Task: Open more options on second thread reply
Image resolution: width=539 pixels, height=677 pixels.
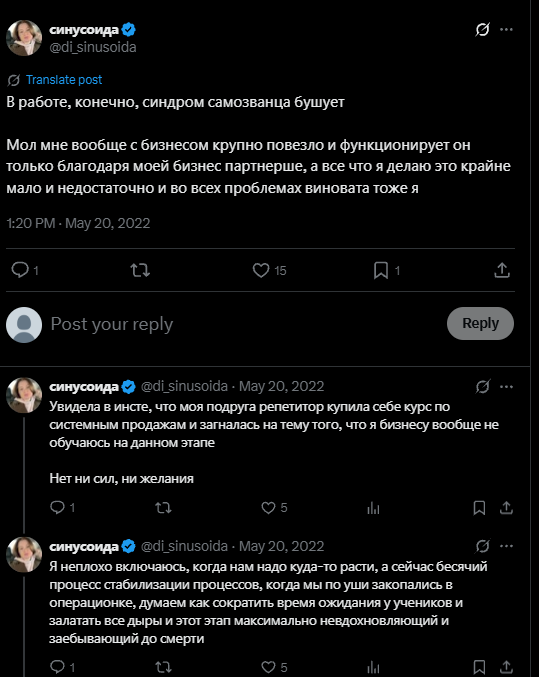Action: (x=506, y=546)
